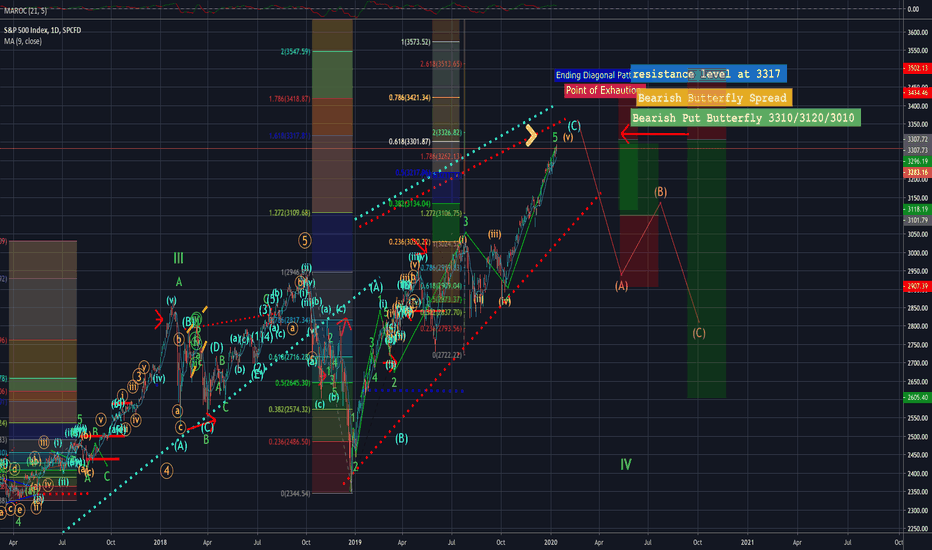Select the projected orange (C) wave label
Viewport: 932px width, 550px height.
tap(699, 333)
